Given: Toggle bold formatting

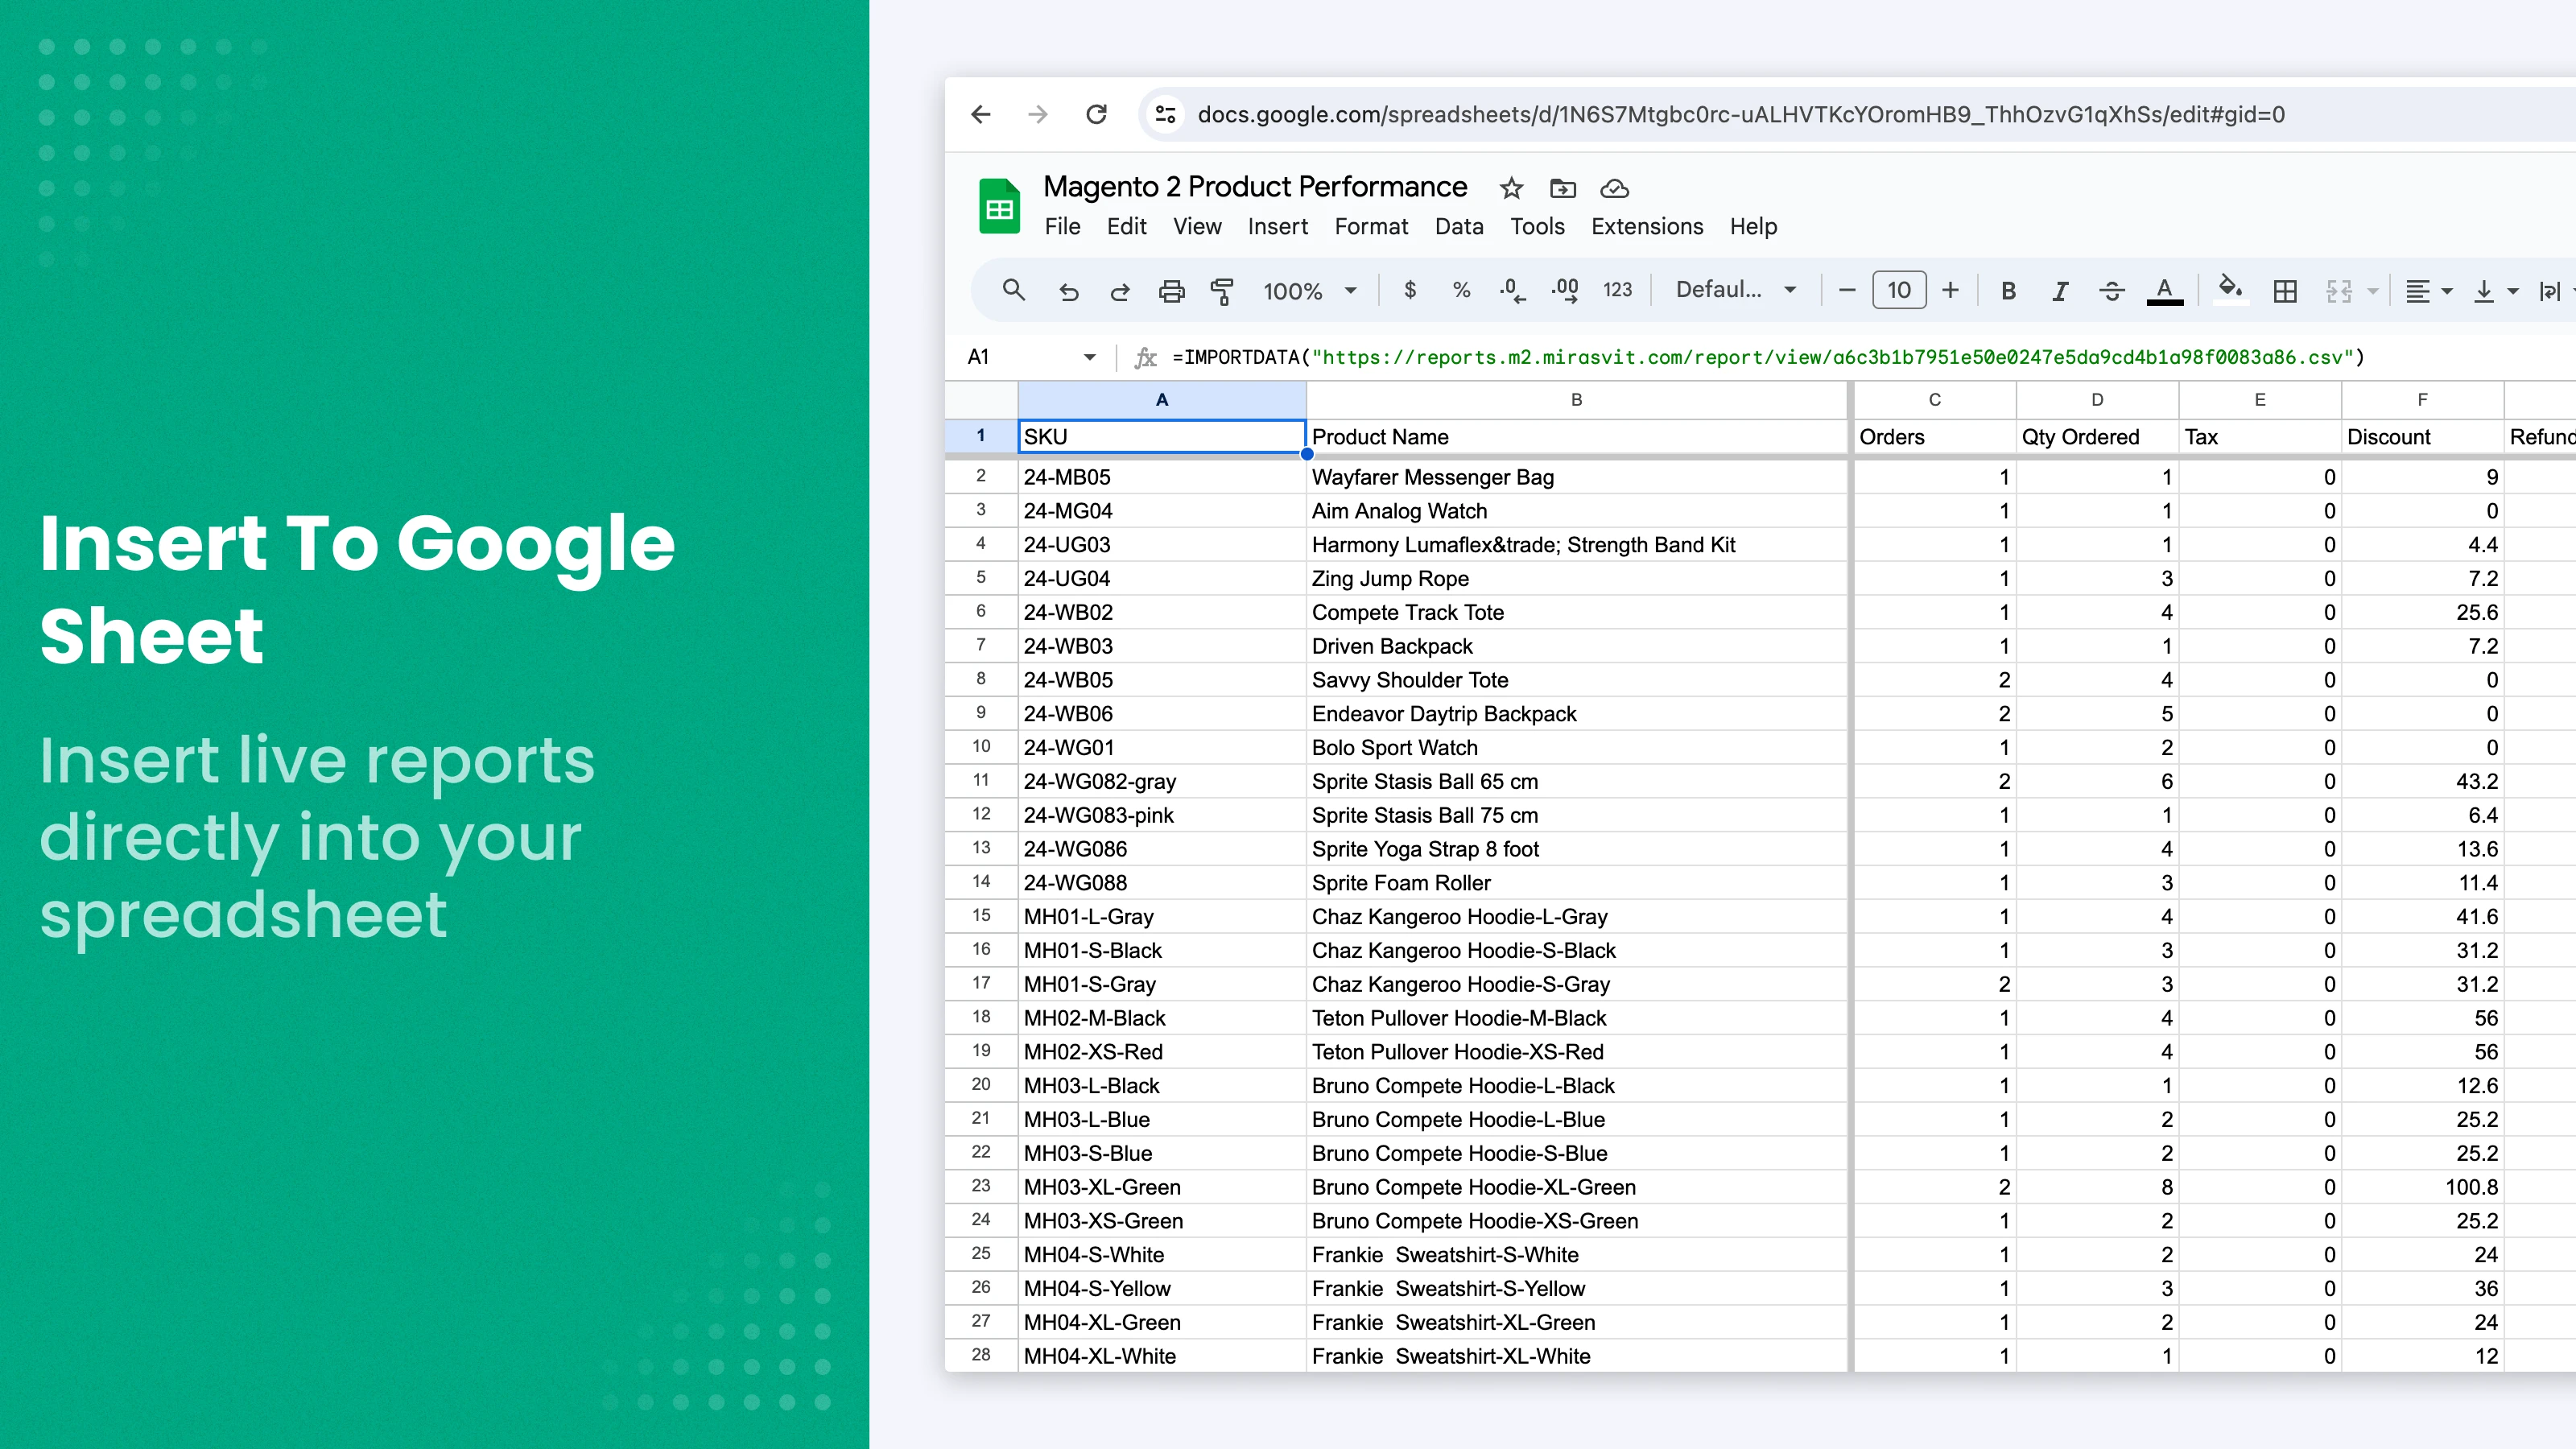Looking at the screenshot, I should (x=2008, y=290).
